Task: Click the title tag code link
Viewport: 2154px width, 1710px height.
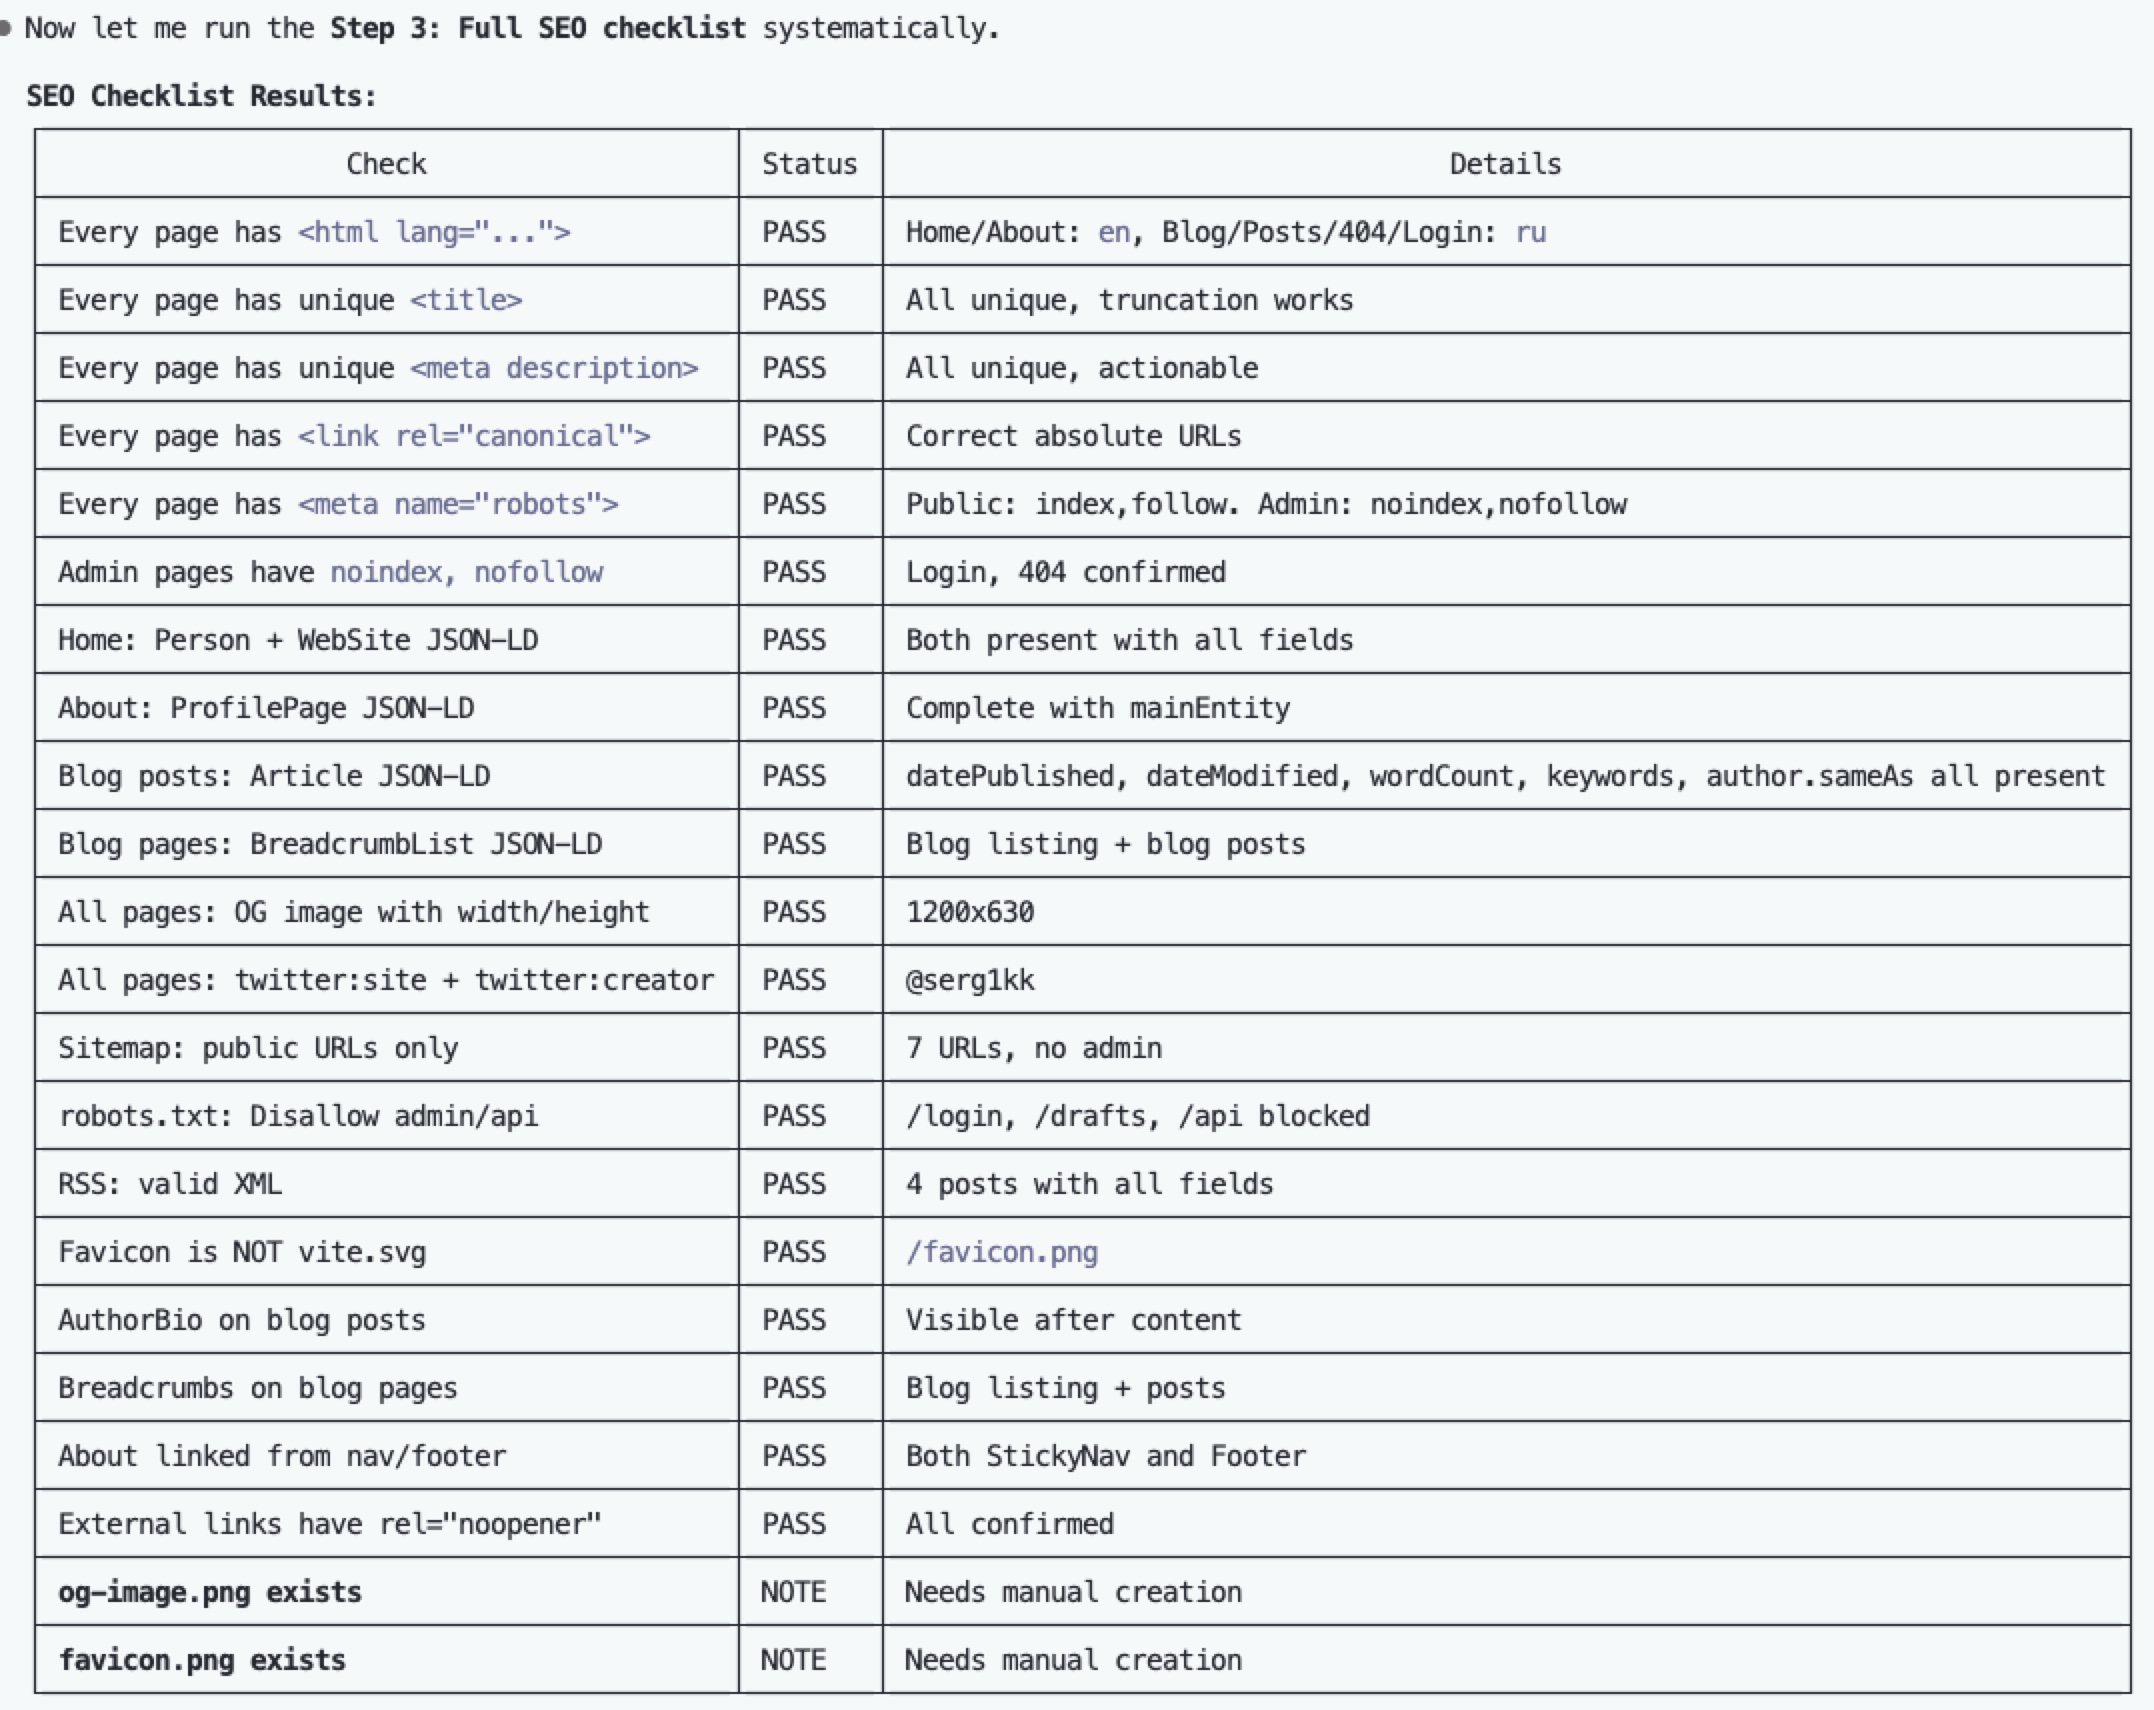Action: coord(466,300)
